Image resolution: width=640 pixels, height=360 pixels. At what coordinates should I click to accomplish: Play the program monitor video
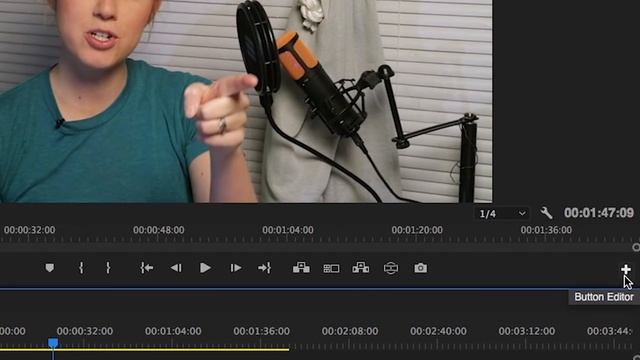205,268
